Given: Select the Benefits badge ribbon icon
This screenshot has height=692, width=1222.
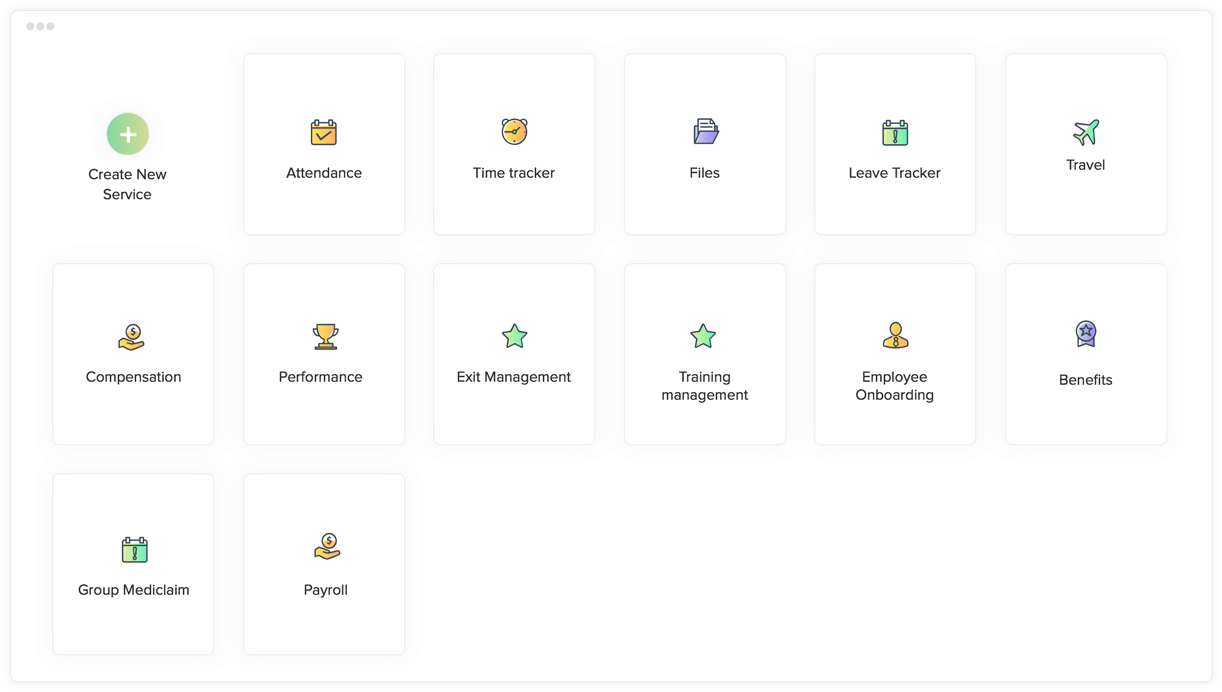Looking at the screenshot, I should click(1086, 333).
